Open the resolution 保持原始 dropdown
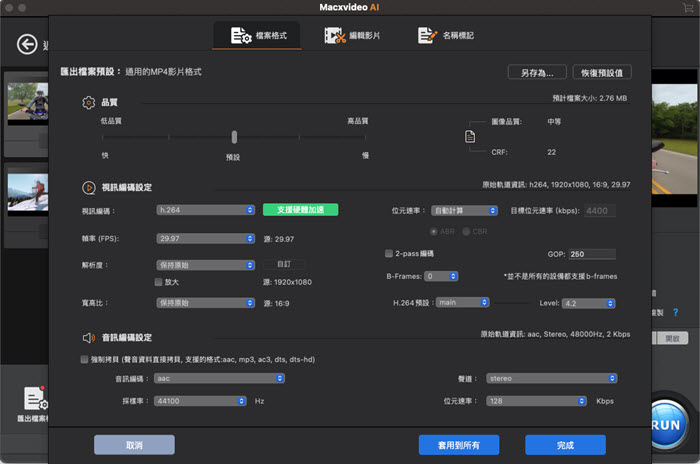This screenshot has width=700, height=464. click(205, 265)
